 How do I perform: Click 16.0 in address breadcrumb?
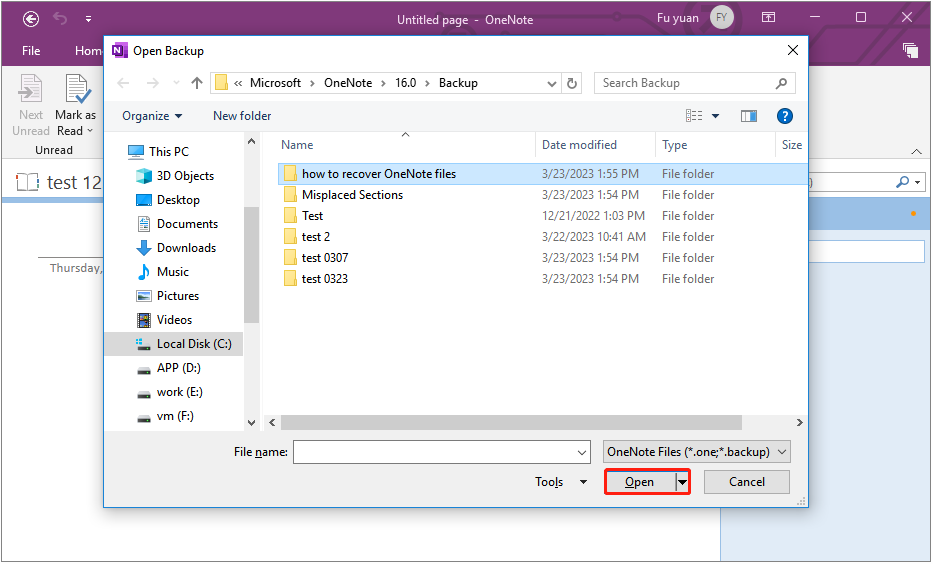coord(406,83)
